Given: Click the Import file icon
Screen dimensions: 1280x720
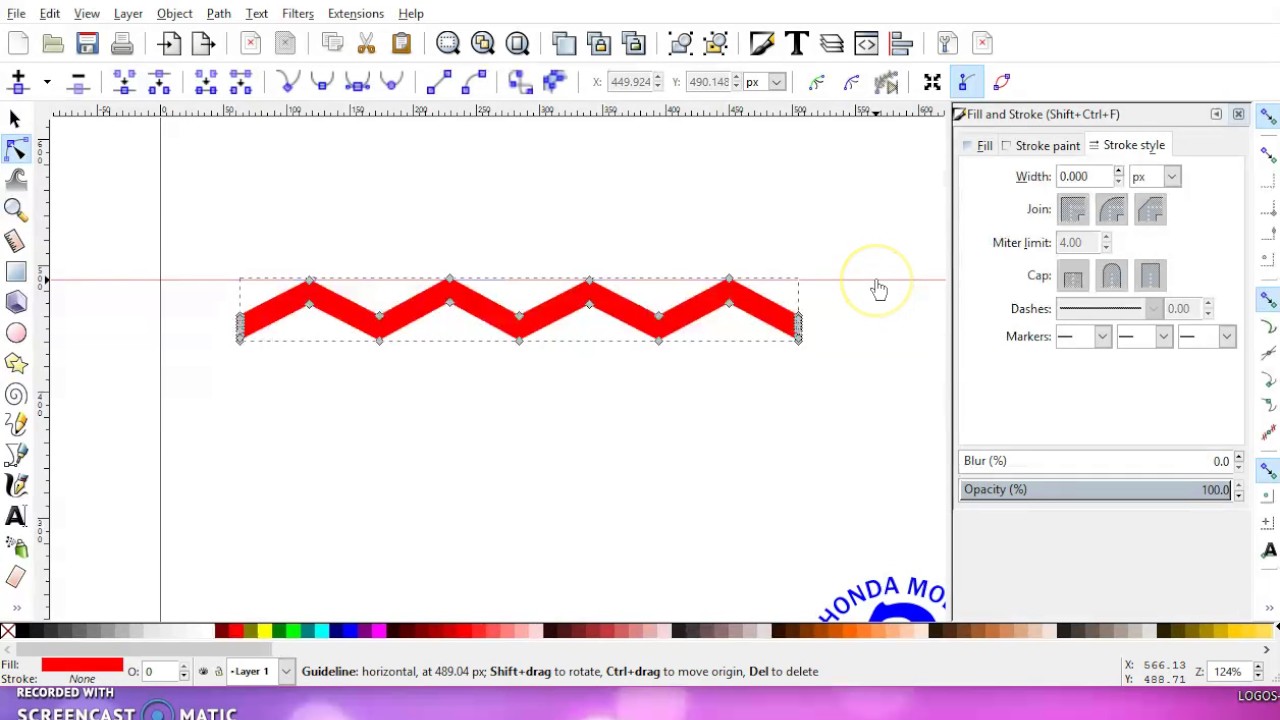Looking at the screenshot, I should pos(169,43).
